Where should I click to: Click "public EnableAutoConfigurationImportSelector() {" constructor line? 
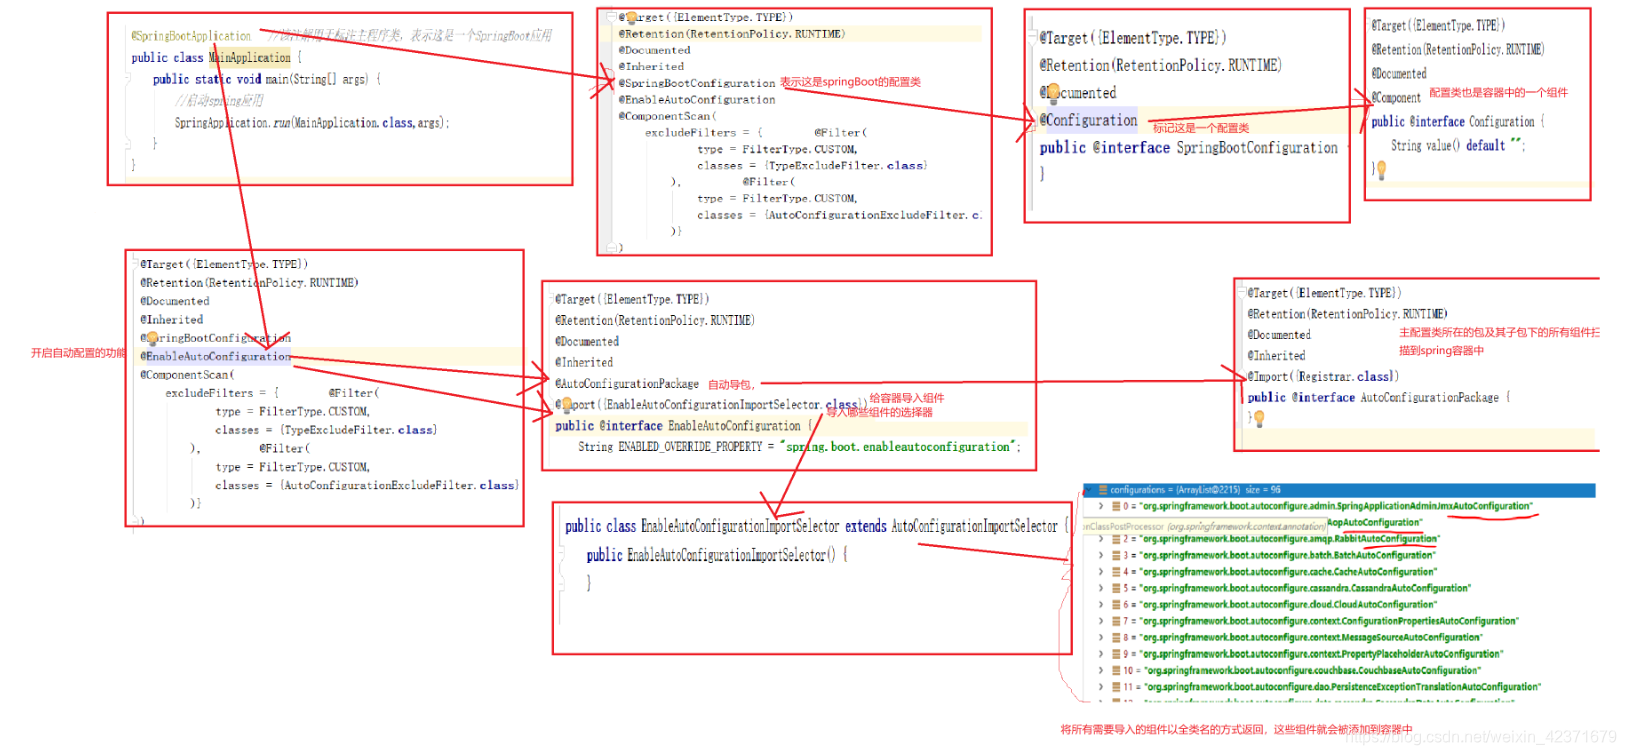point(716,555)
